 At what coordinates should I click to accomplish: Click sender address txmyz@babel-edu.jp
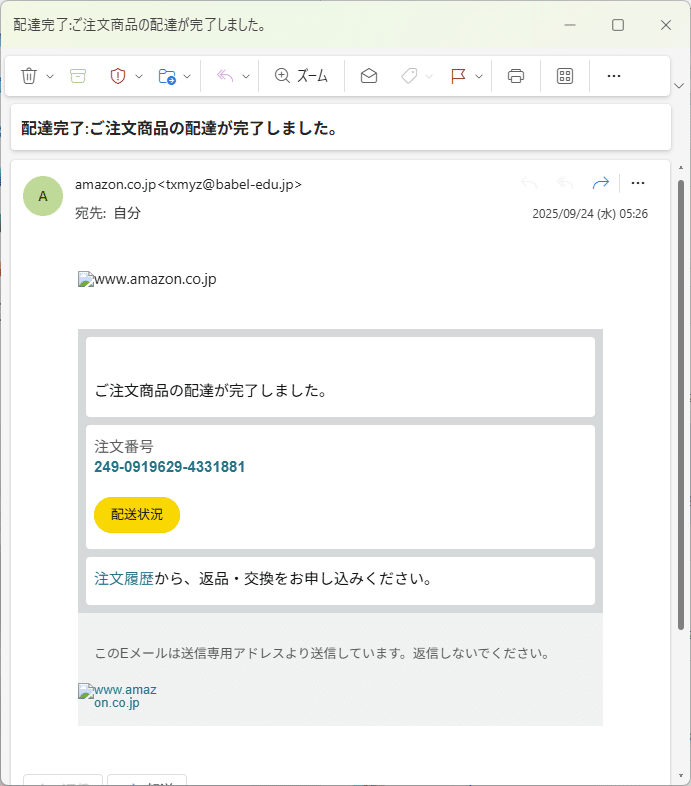click(230, 184)
